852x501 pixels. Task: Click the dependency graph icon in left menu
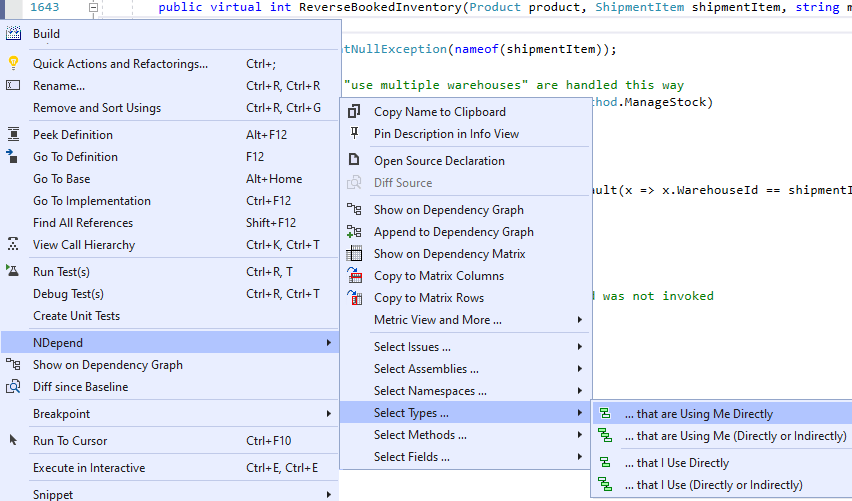13,364
